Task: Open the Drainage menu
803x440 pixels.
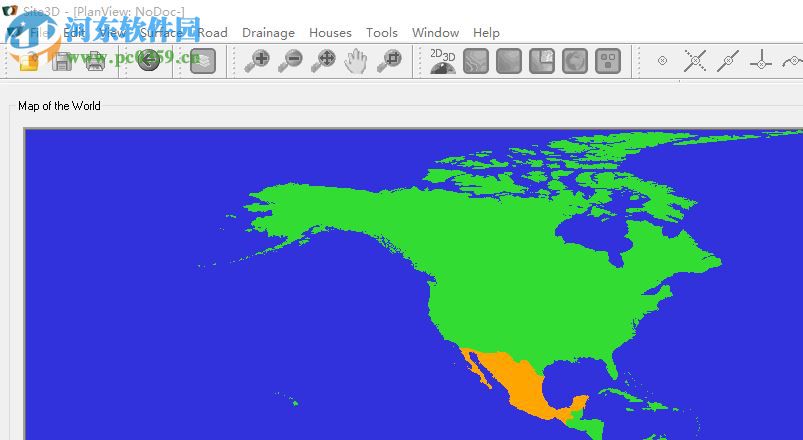Action: [x=268, y=33]
